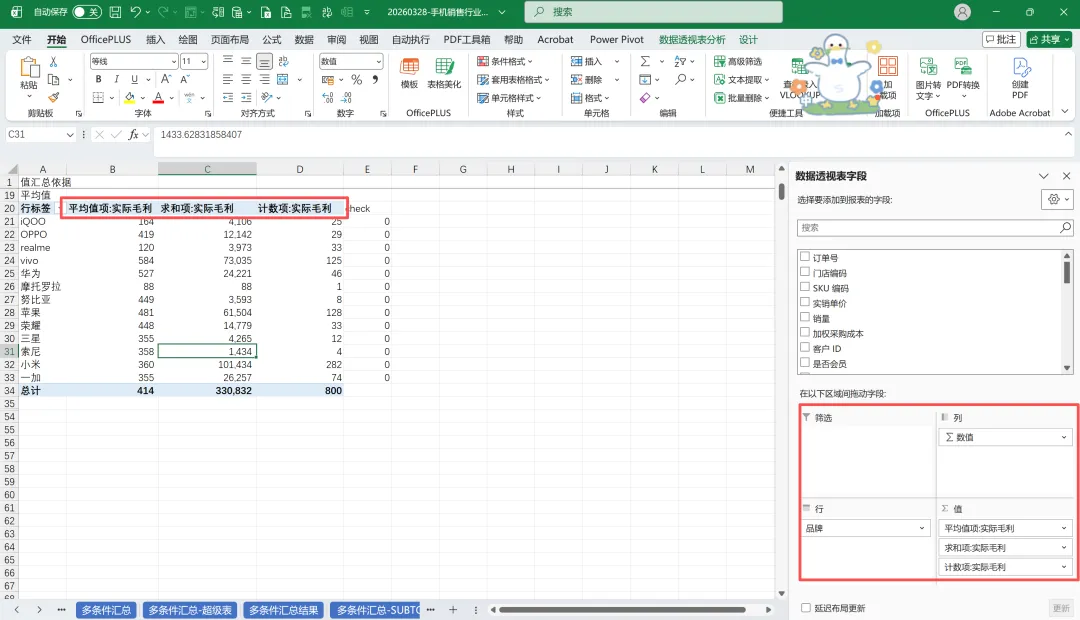Check the 门店编码 field checkbox
1080x620 pixels.
[804, 272]
